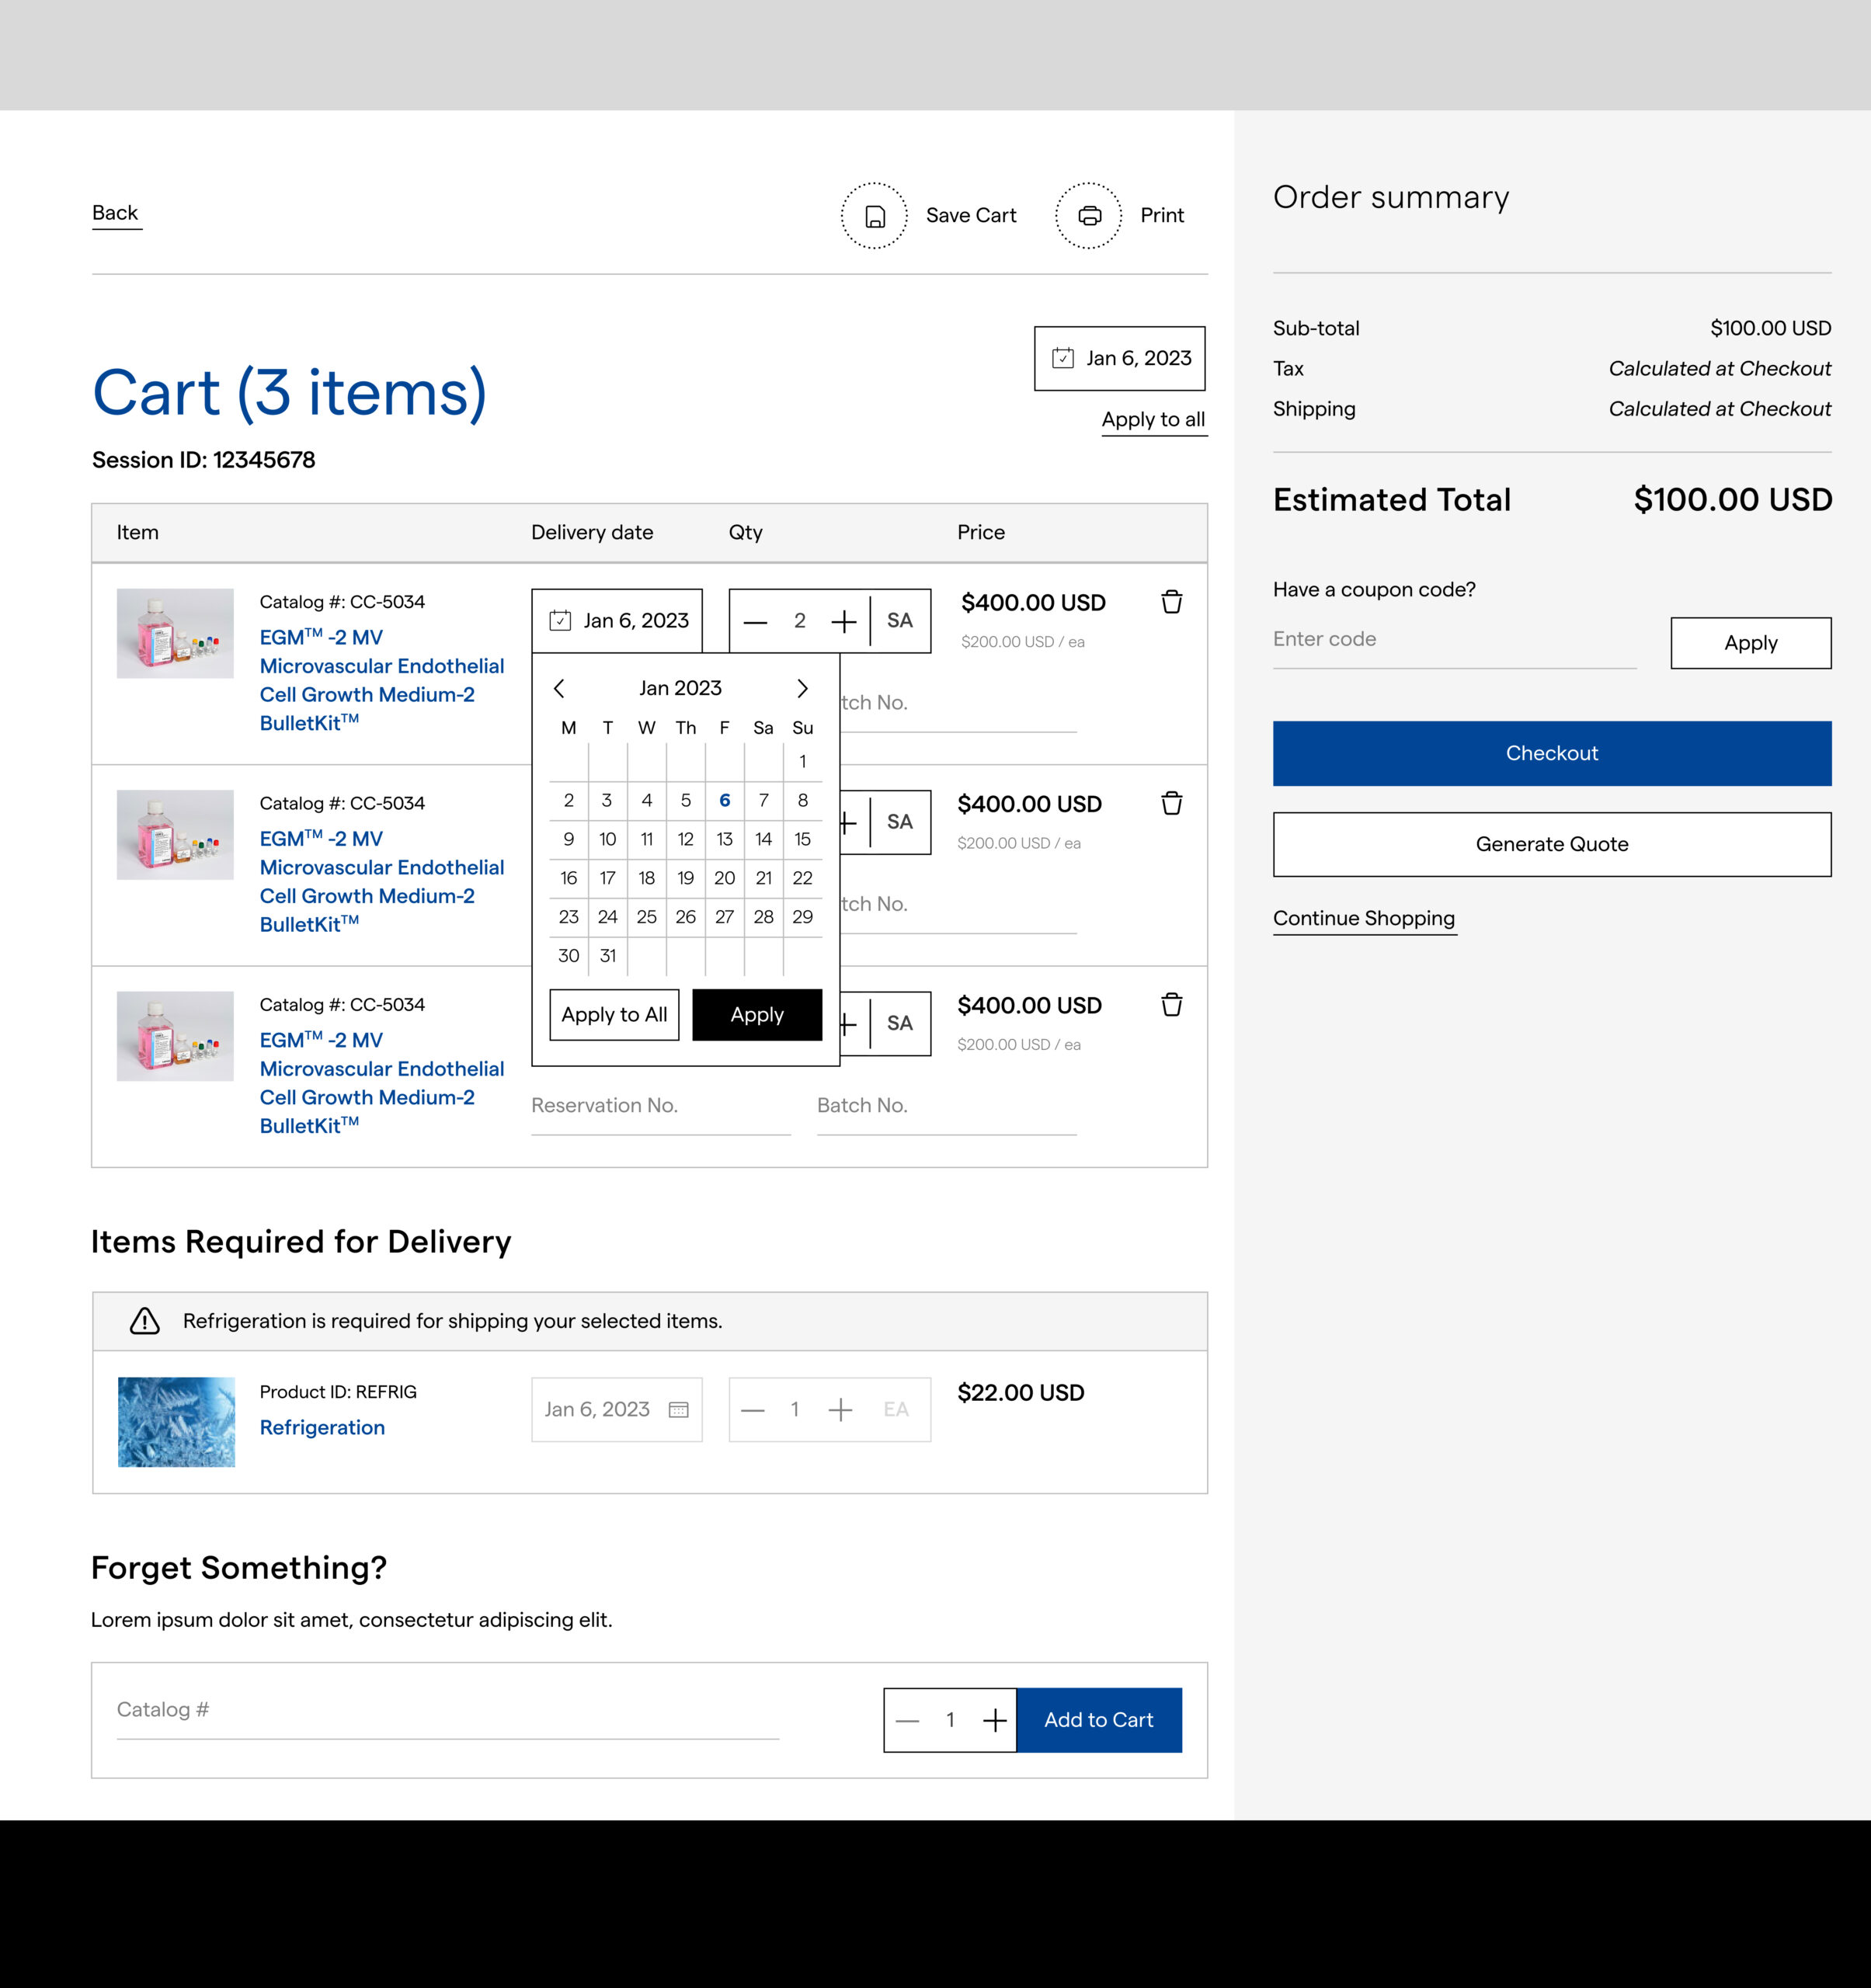Advance the calendar to the next month
1871x1988 pixels.
tap(802, 688)
